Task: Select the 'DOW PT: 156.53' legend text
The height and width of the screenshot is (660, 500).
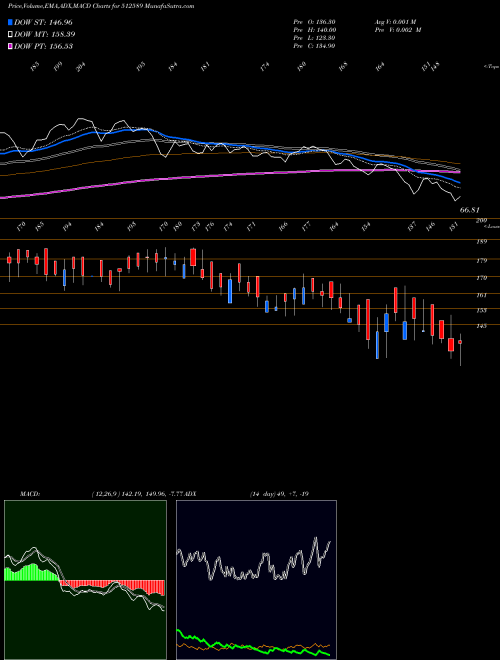Action: (43, 46)
